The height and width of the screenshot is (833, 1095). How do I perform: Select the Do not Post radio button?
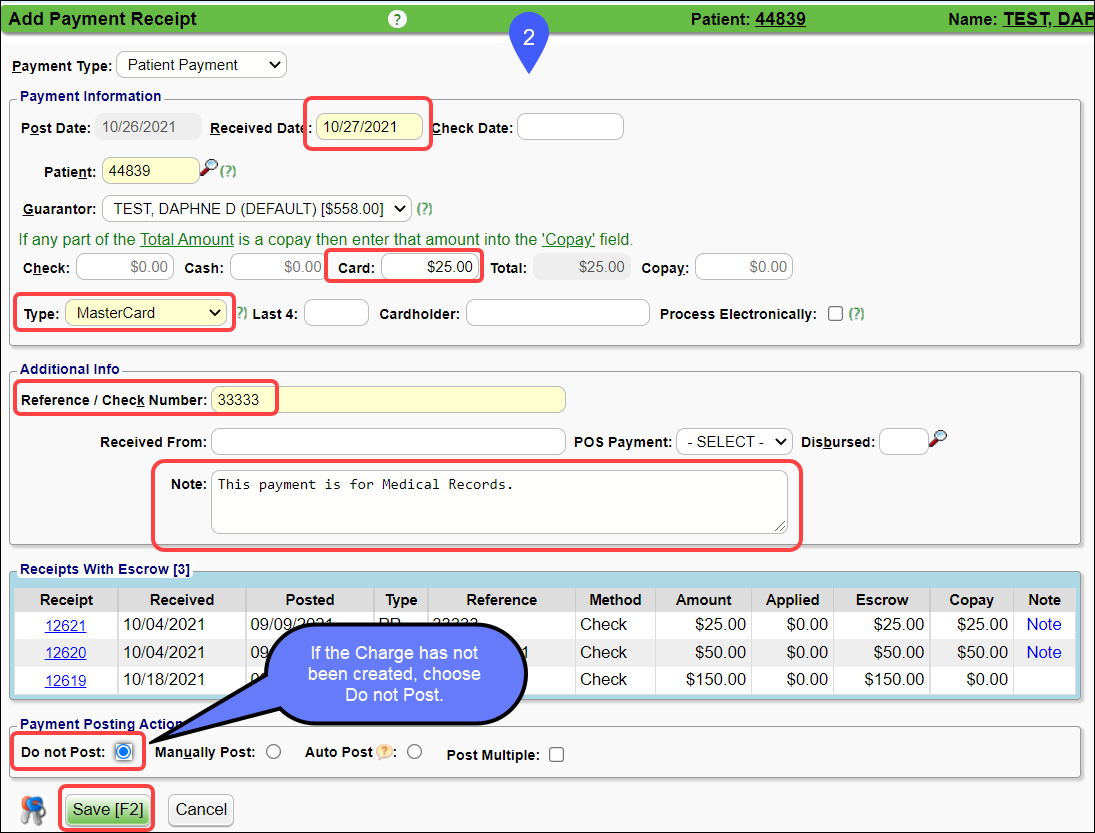click(123, 752)
